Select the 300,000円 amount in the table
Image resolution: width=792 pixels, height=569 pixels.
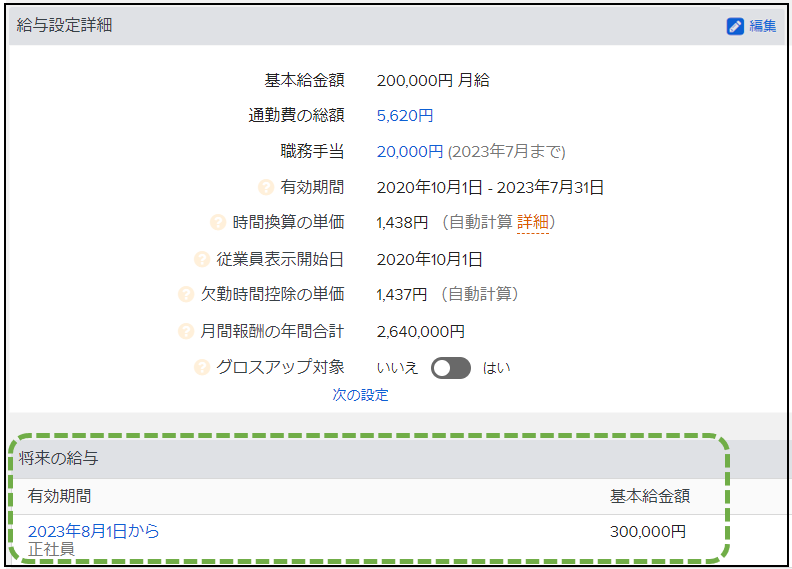[x=647, y=532]
